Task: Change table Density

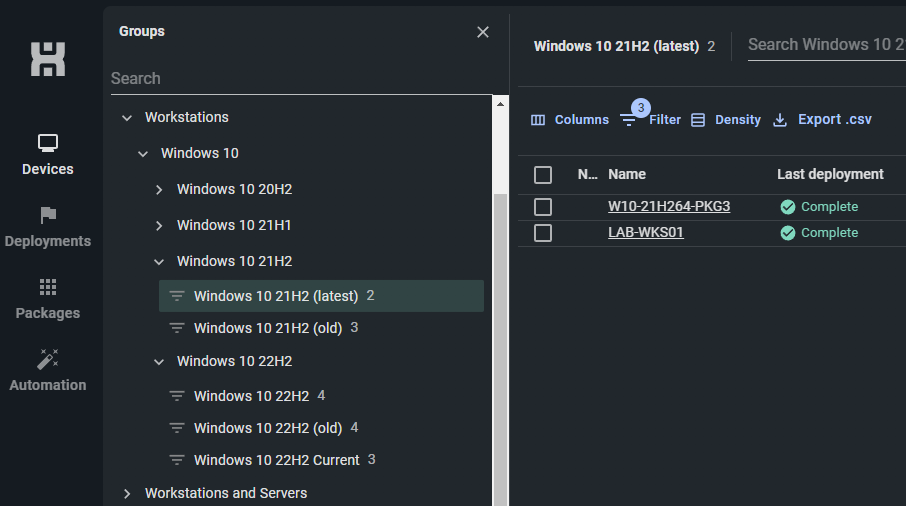Action: pyautogui.click(x=726, y=120)
